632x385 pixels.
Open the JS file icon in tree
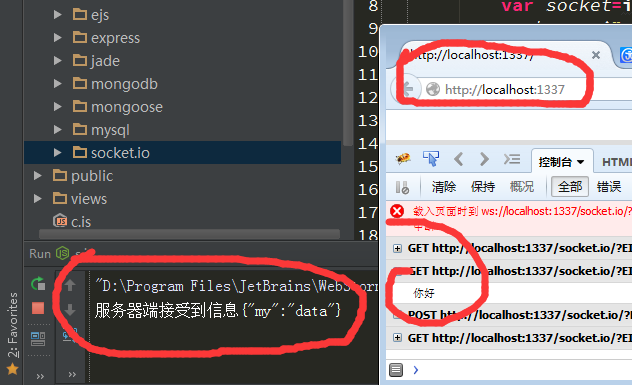[x=60, y=221]
